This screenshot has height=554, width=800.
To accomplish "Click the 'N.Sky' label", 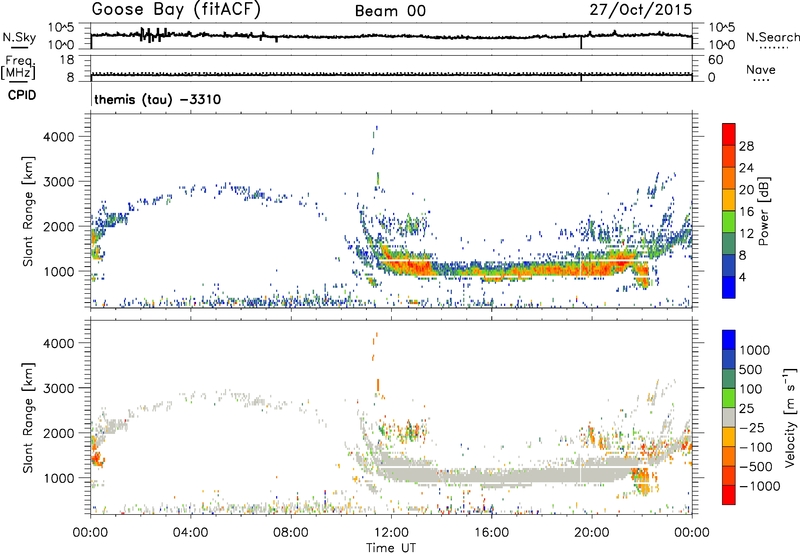I will pos(19,37).
